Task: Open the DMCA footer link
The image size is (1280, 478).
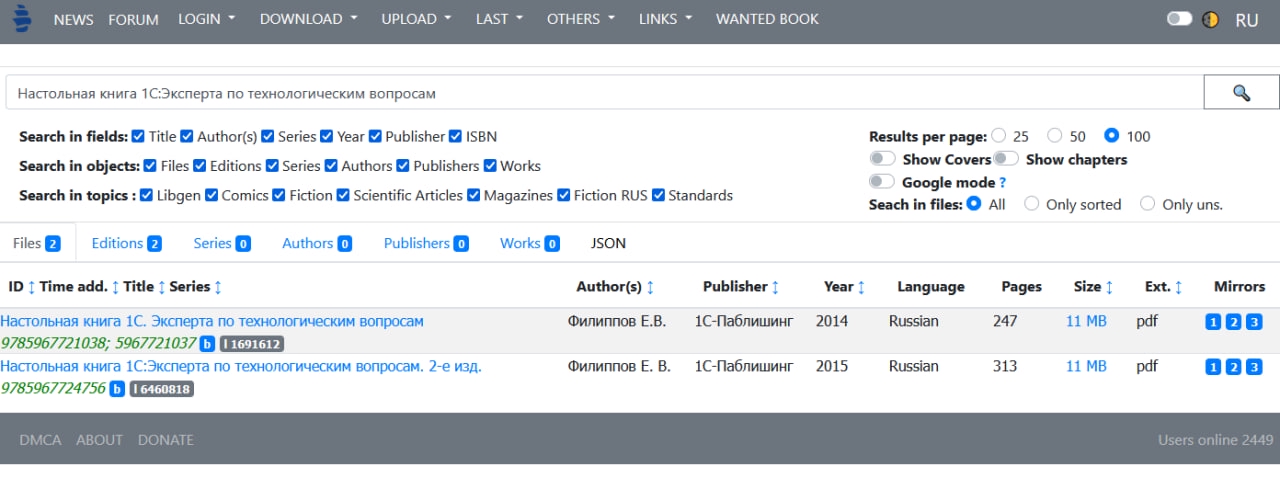Action: [40, 440]
